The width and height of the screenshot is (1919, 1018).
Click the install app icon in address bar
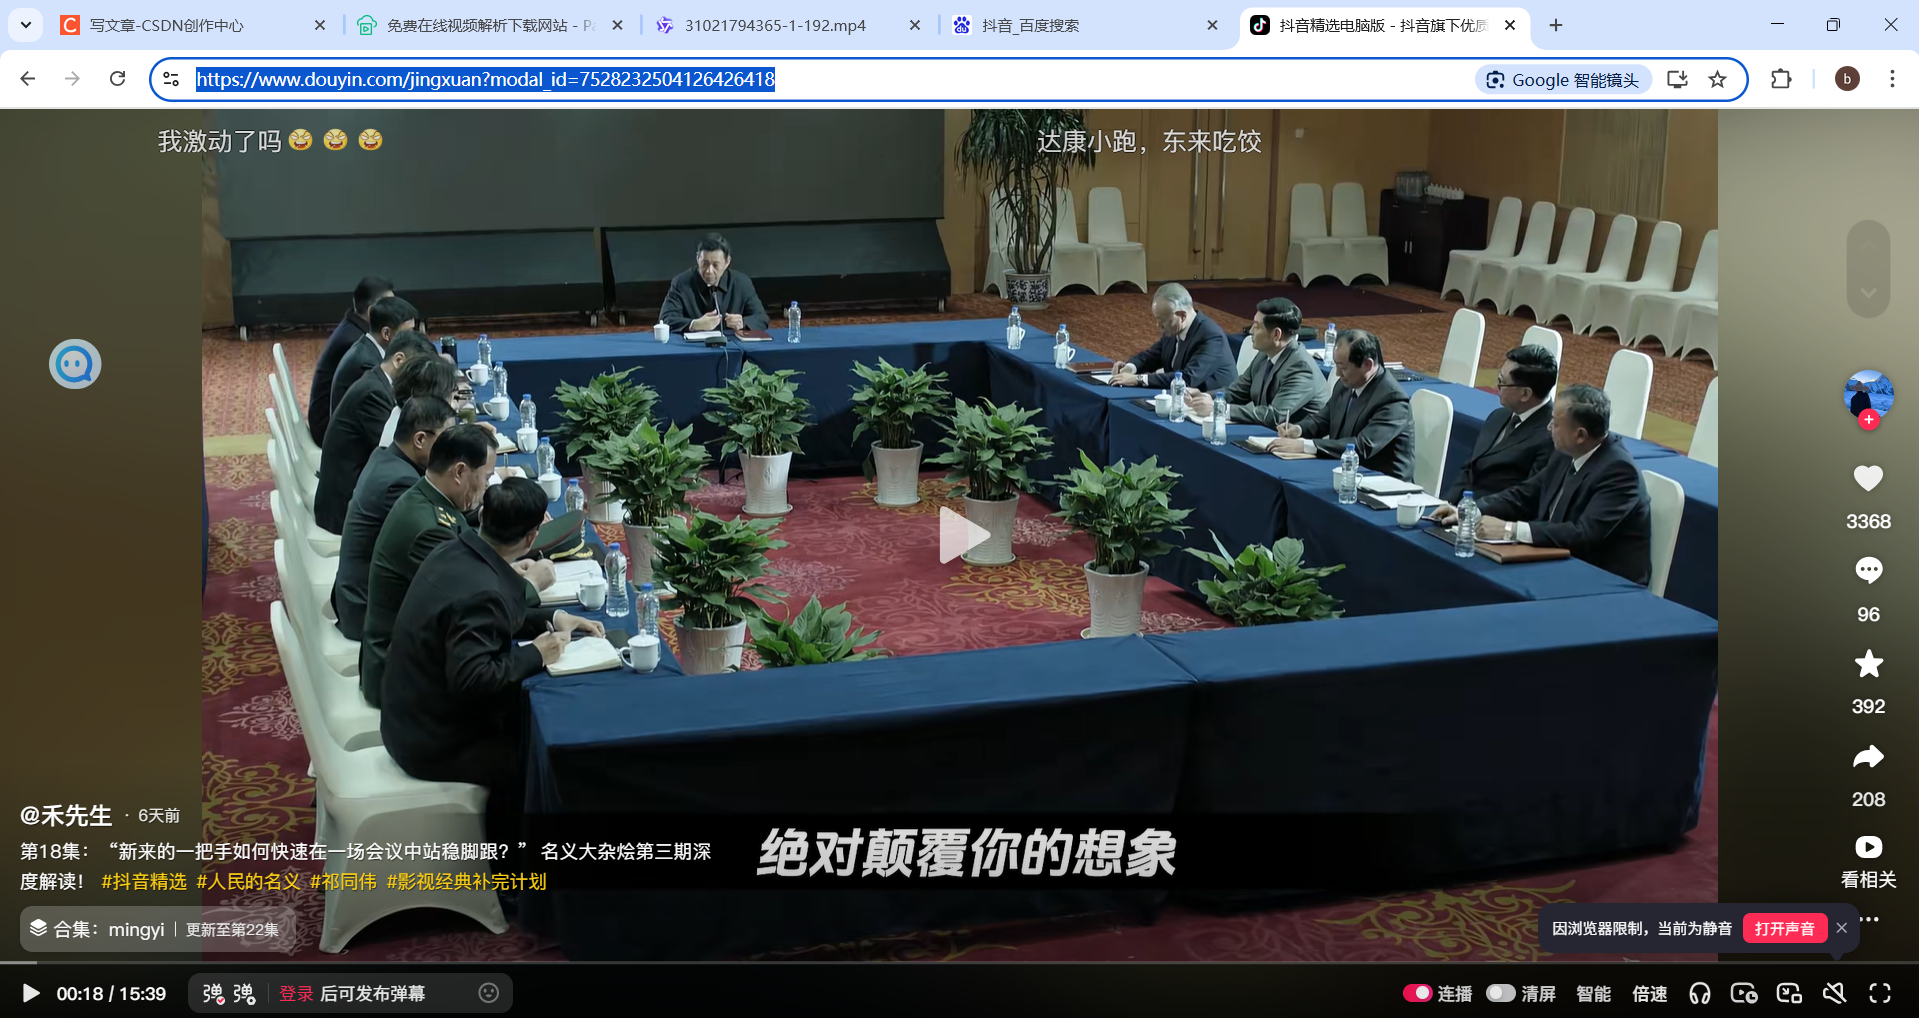[x=1677, y=79]
